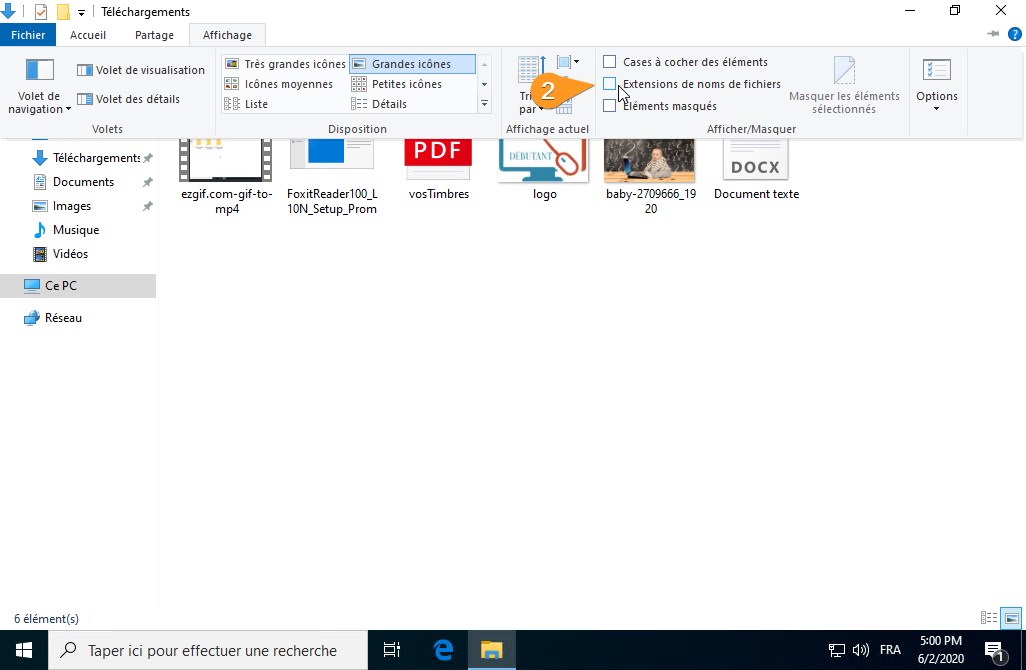Select Ce PC in navigation pane
This screenshot has height=670, width=1026.
point(78,285)
